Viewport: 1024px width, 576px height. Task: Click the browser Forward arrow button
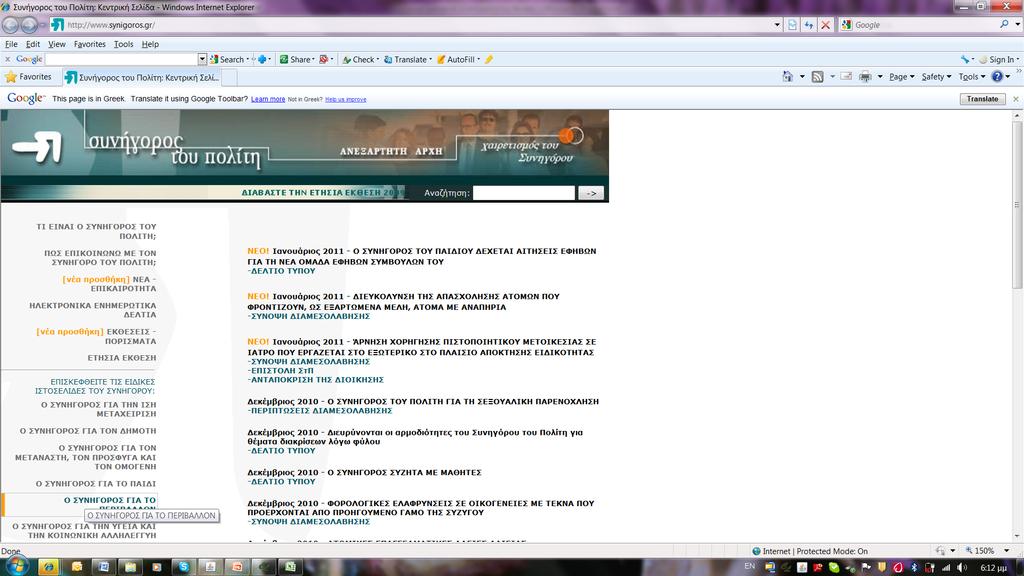(29, 25)
